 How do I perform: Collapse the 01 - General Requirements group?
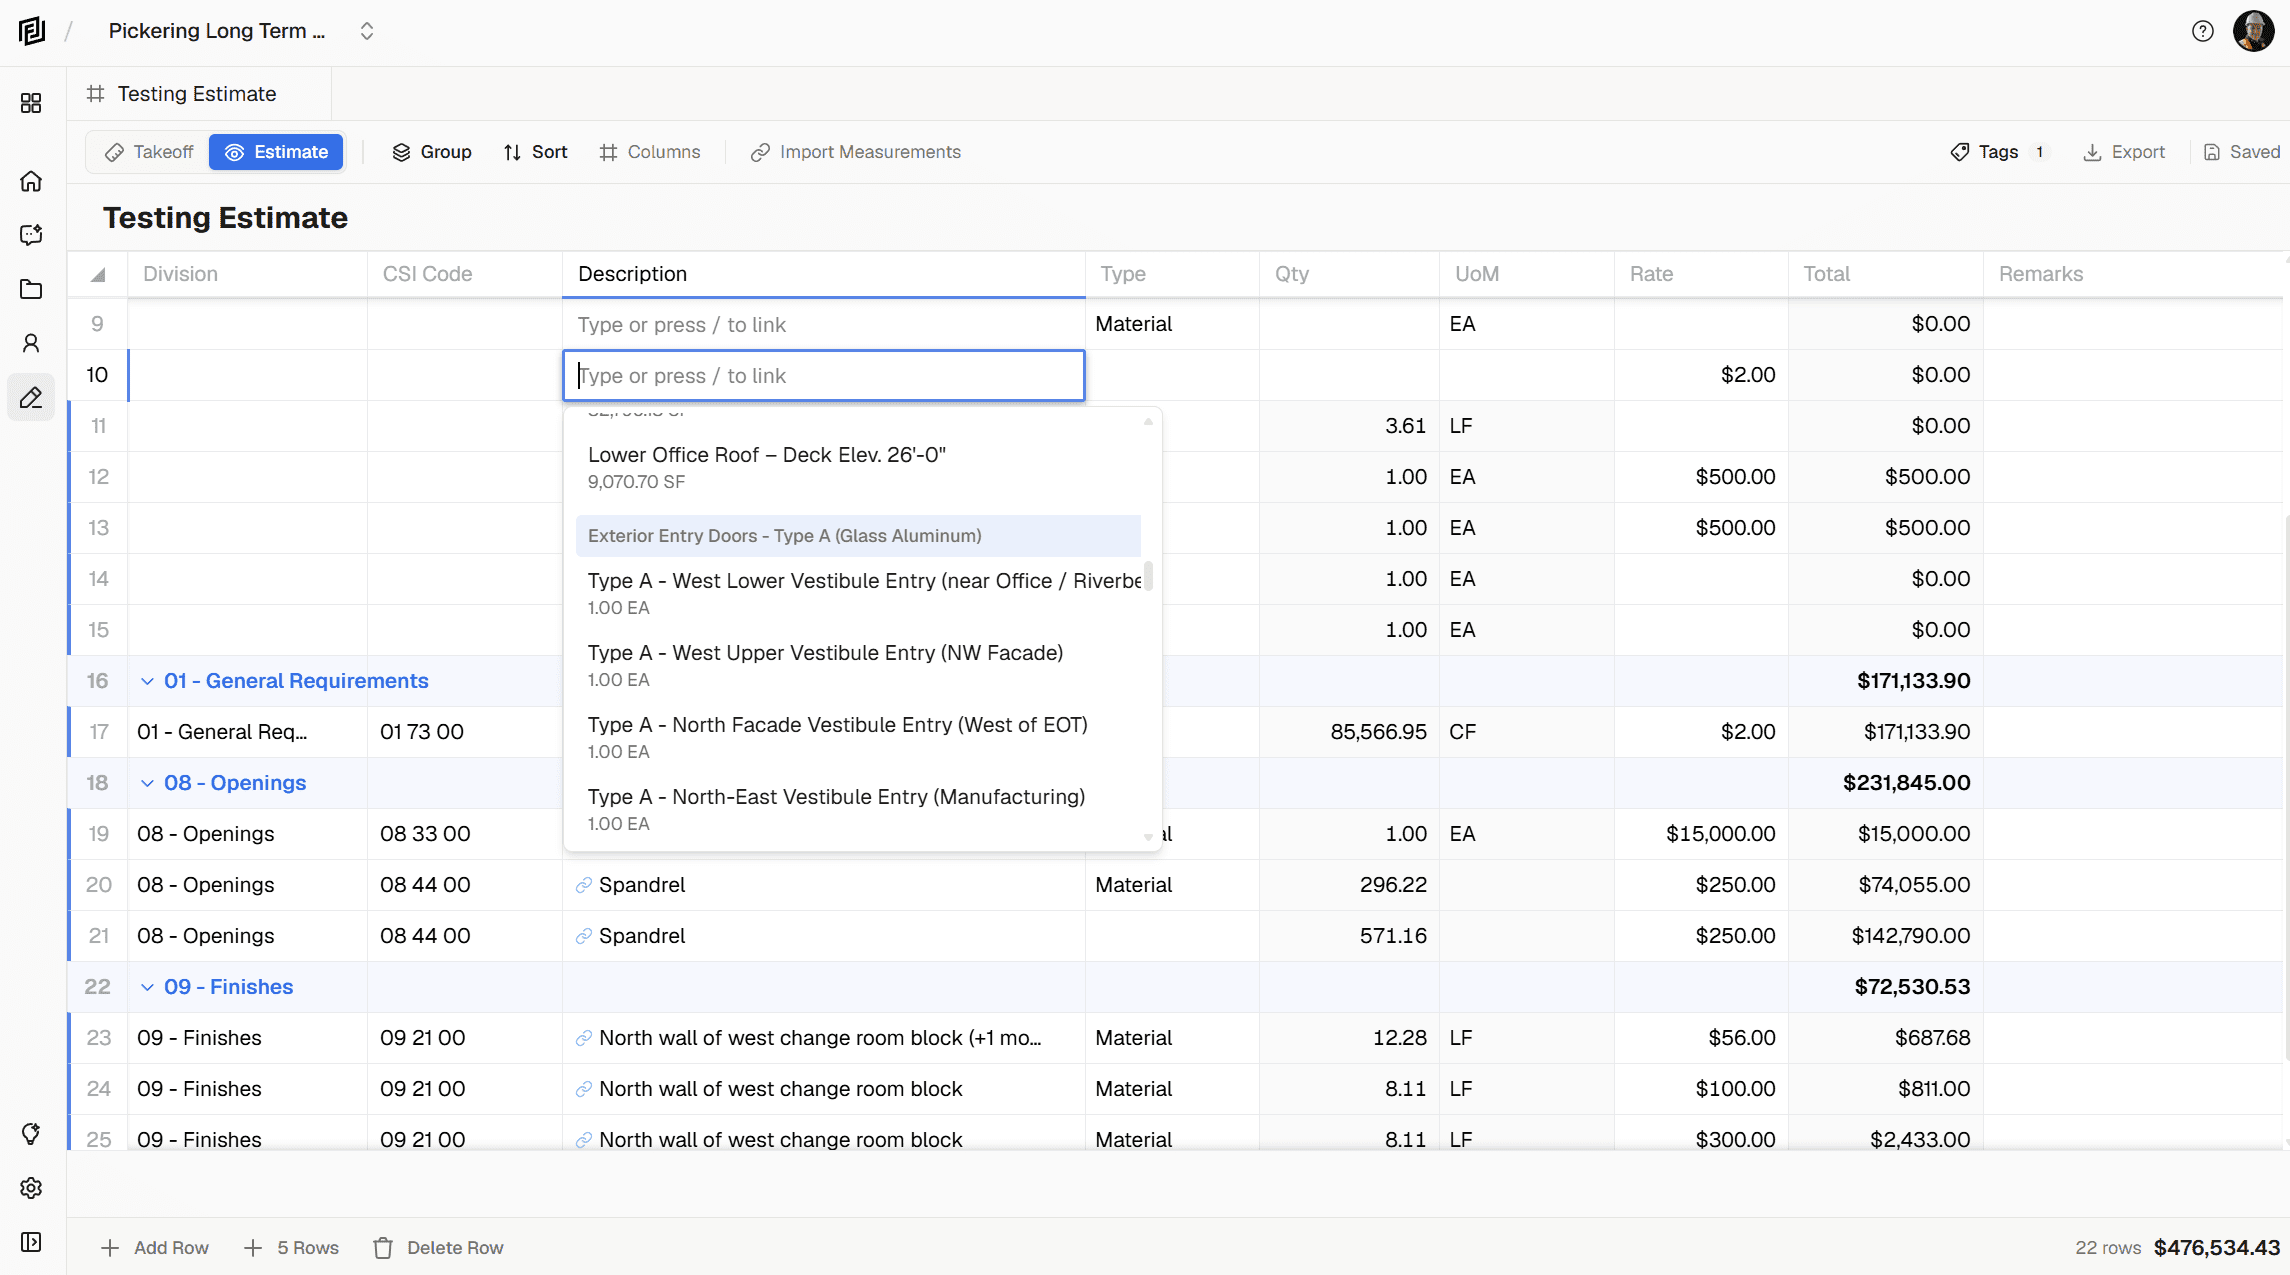pyautogui.click(x=147, y=681)
